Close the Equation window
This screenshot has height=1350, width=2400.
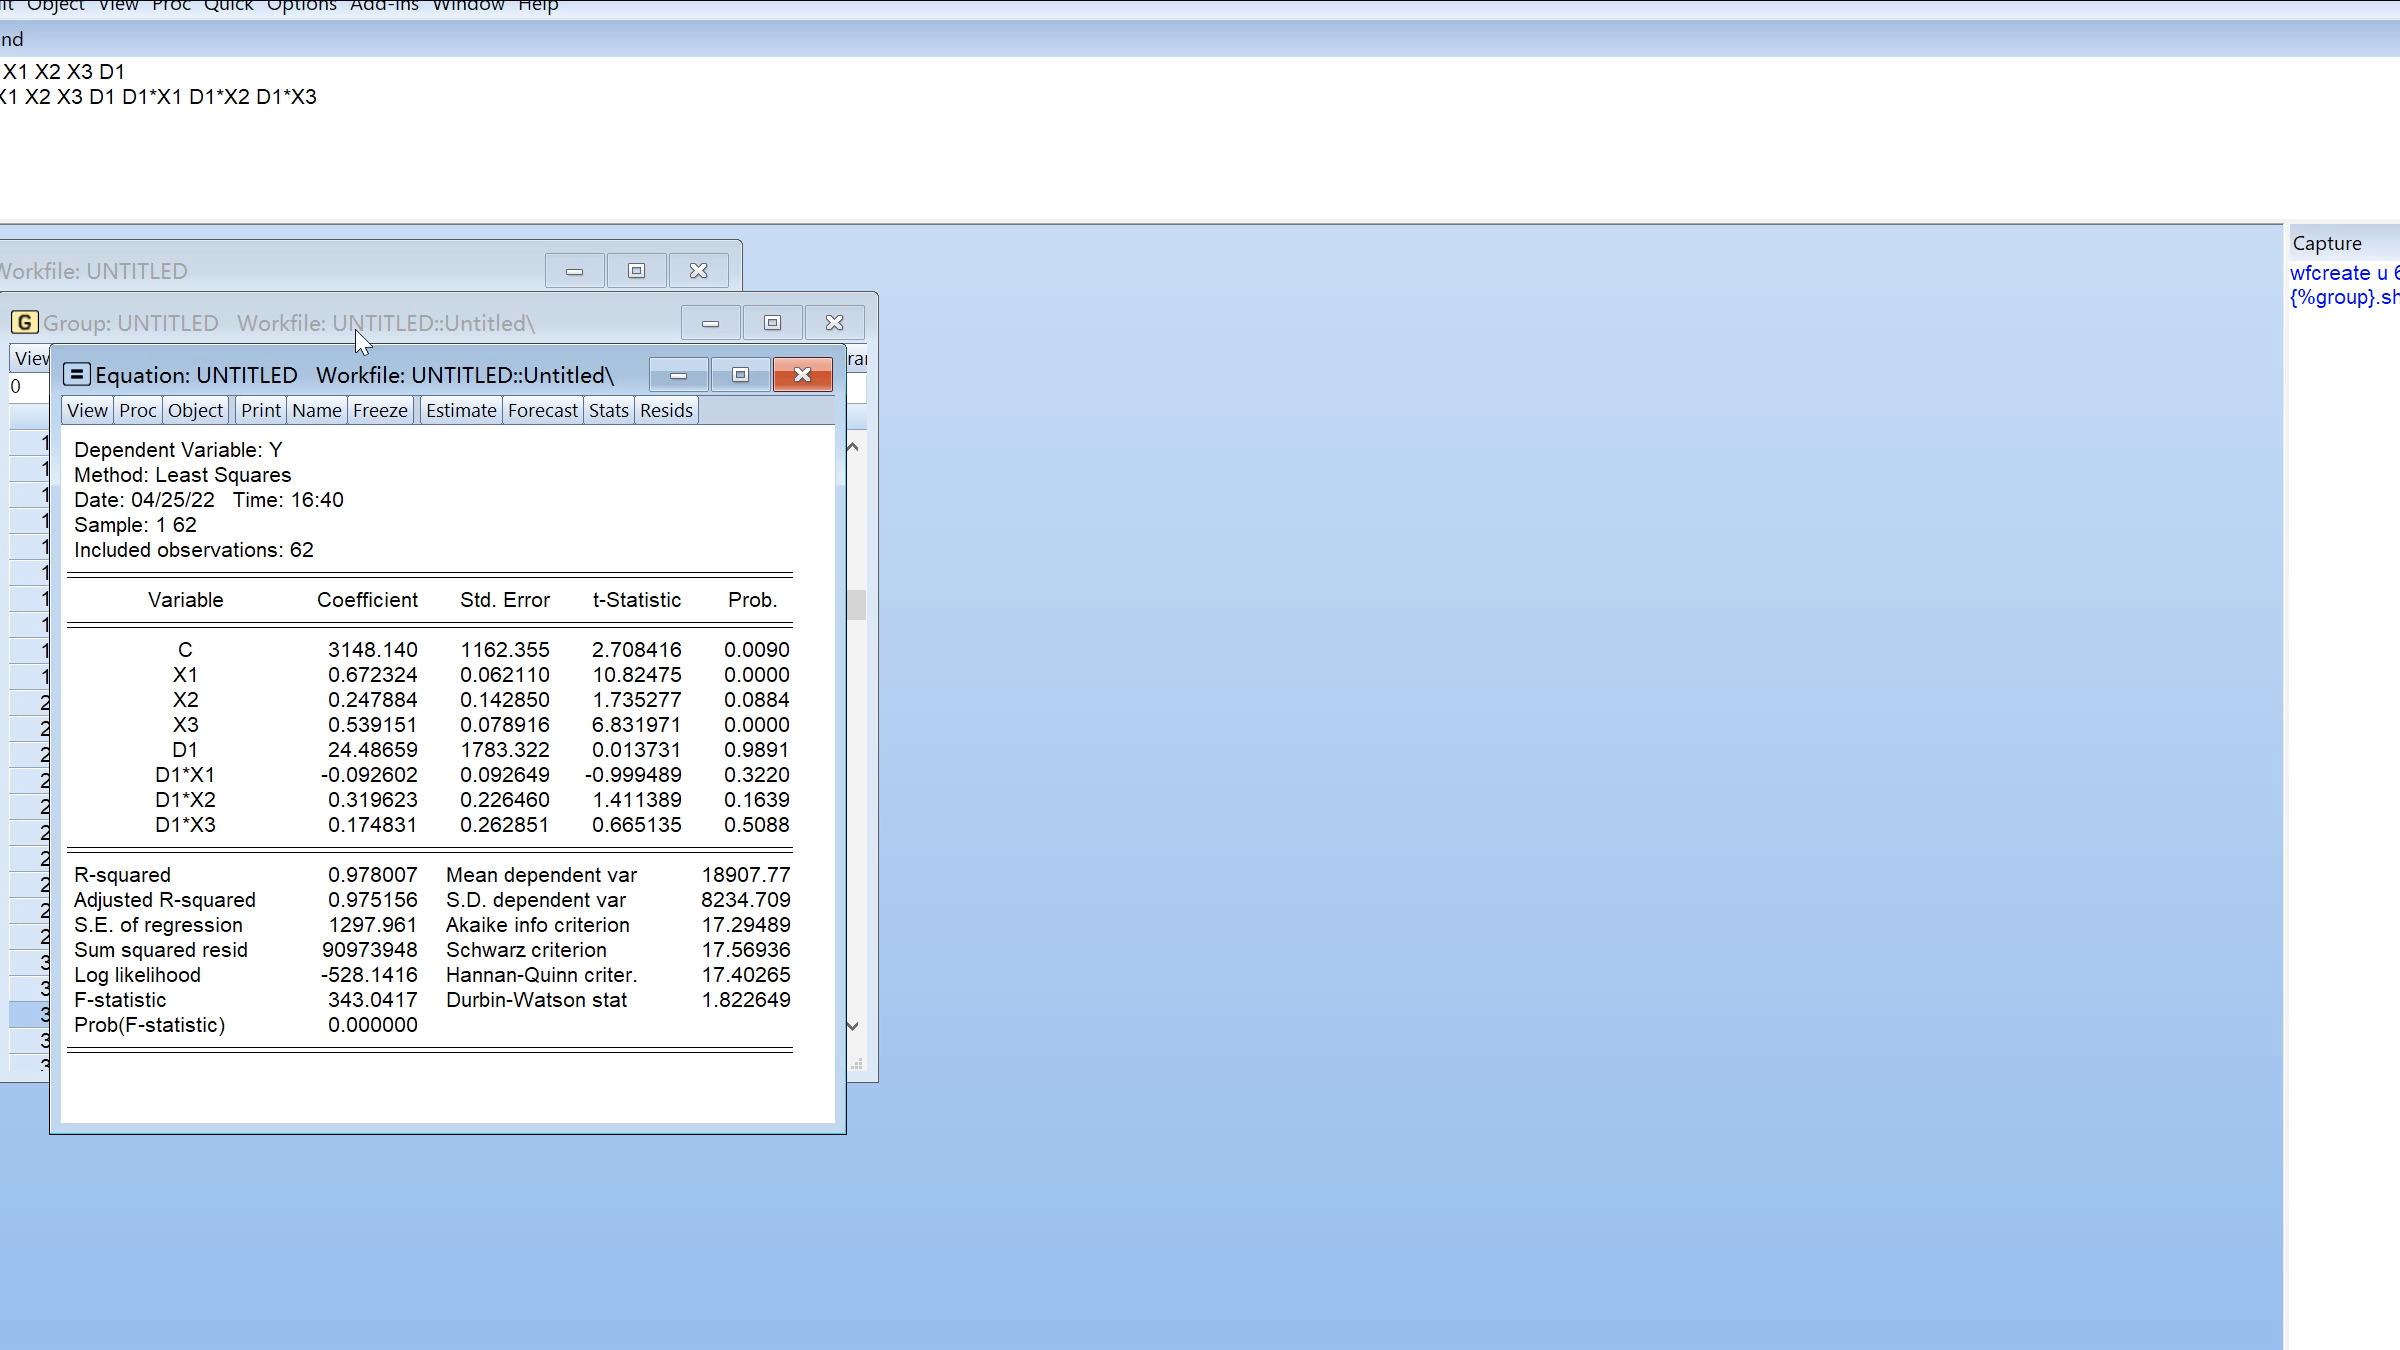tap(802, 375)
